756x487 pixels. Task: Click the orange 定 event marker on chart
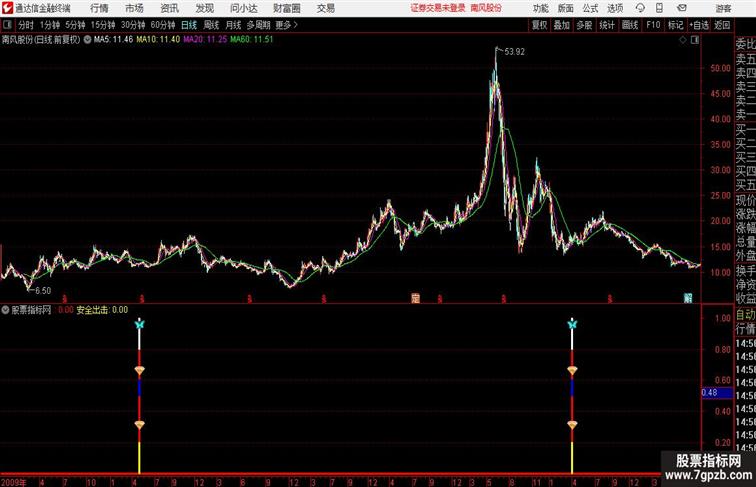pos(415,298)
